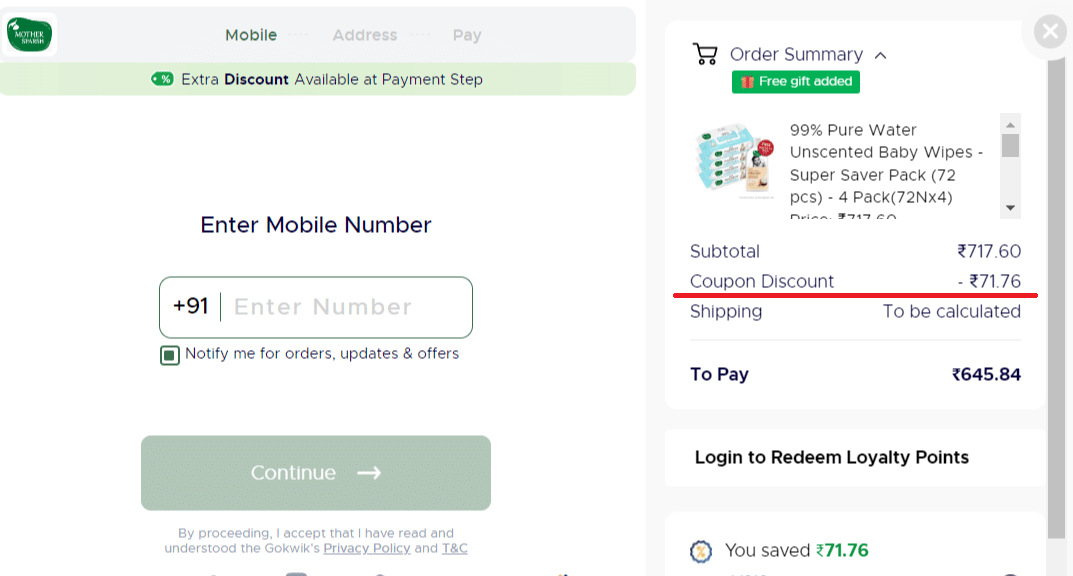Click the shopping cart icon
1073x576 pixels.
click(705, 54)
